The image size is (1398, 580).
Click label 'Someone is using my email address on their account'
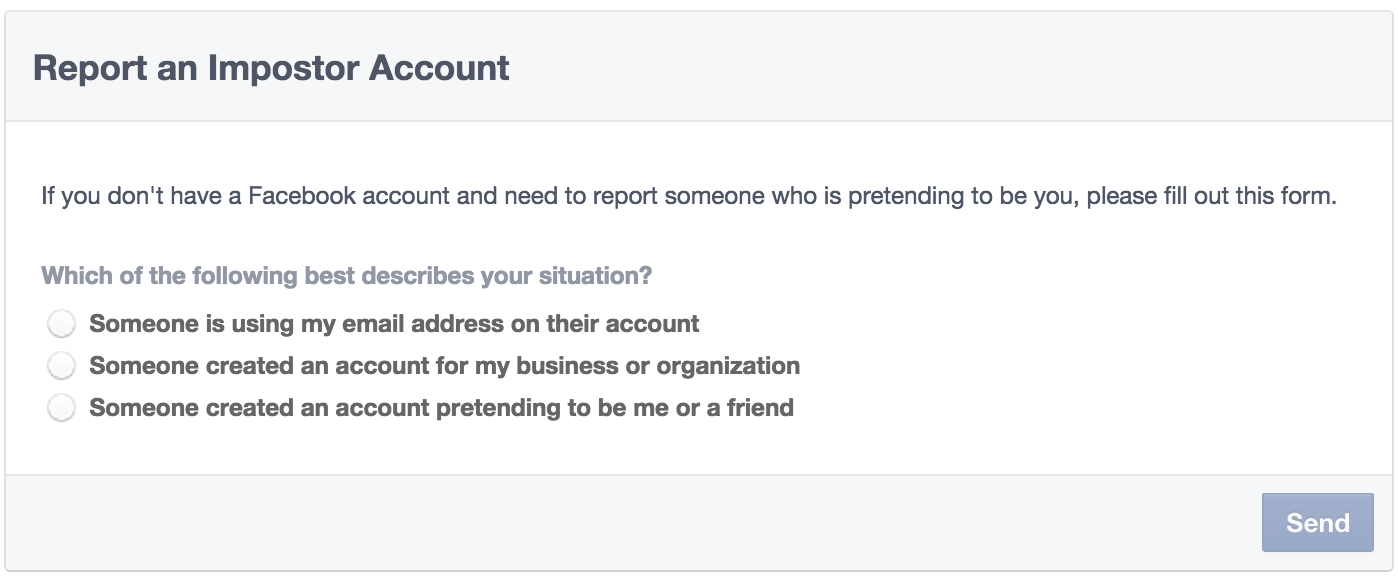(x=394, y=324)
